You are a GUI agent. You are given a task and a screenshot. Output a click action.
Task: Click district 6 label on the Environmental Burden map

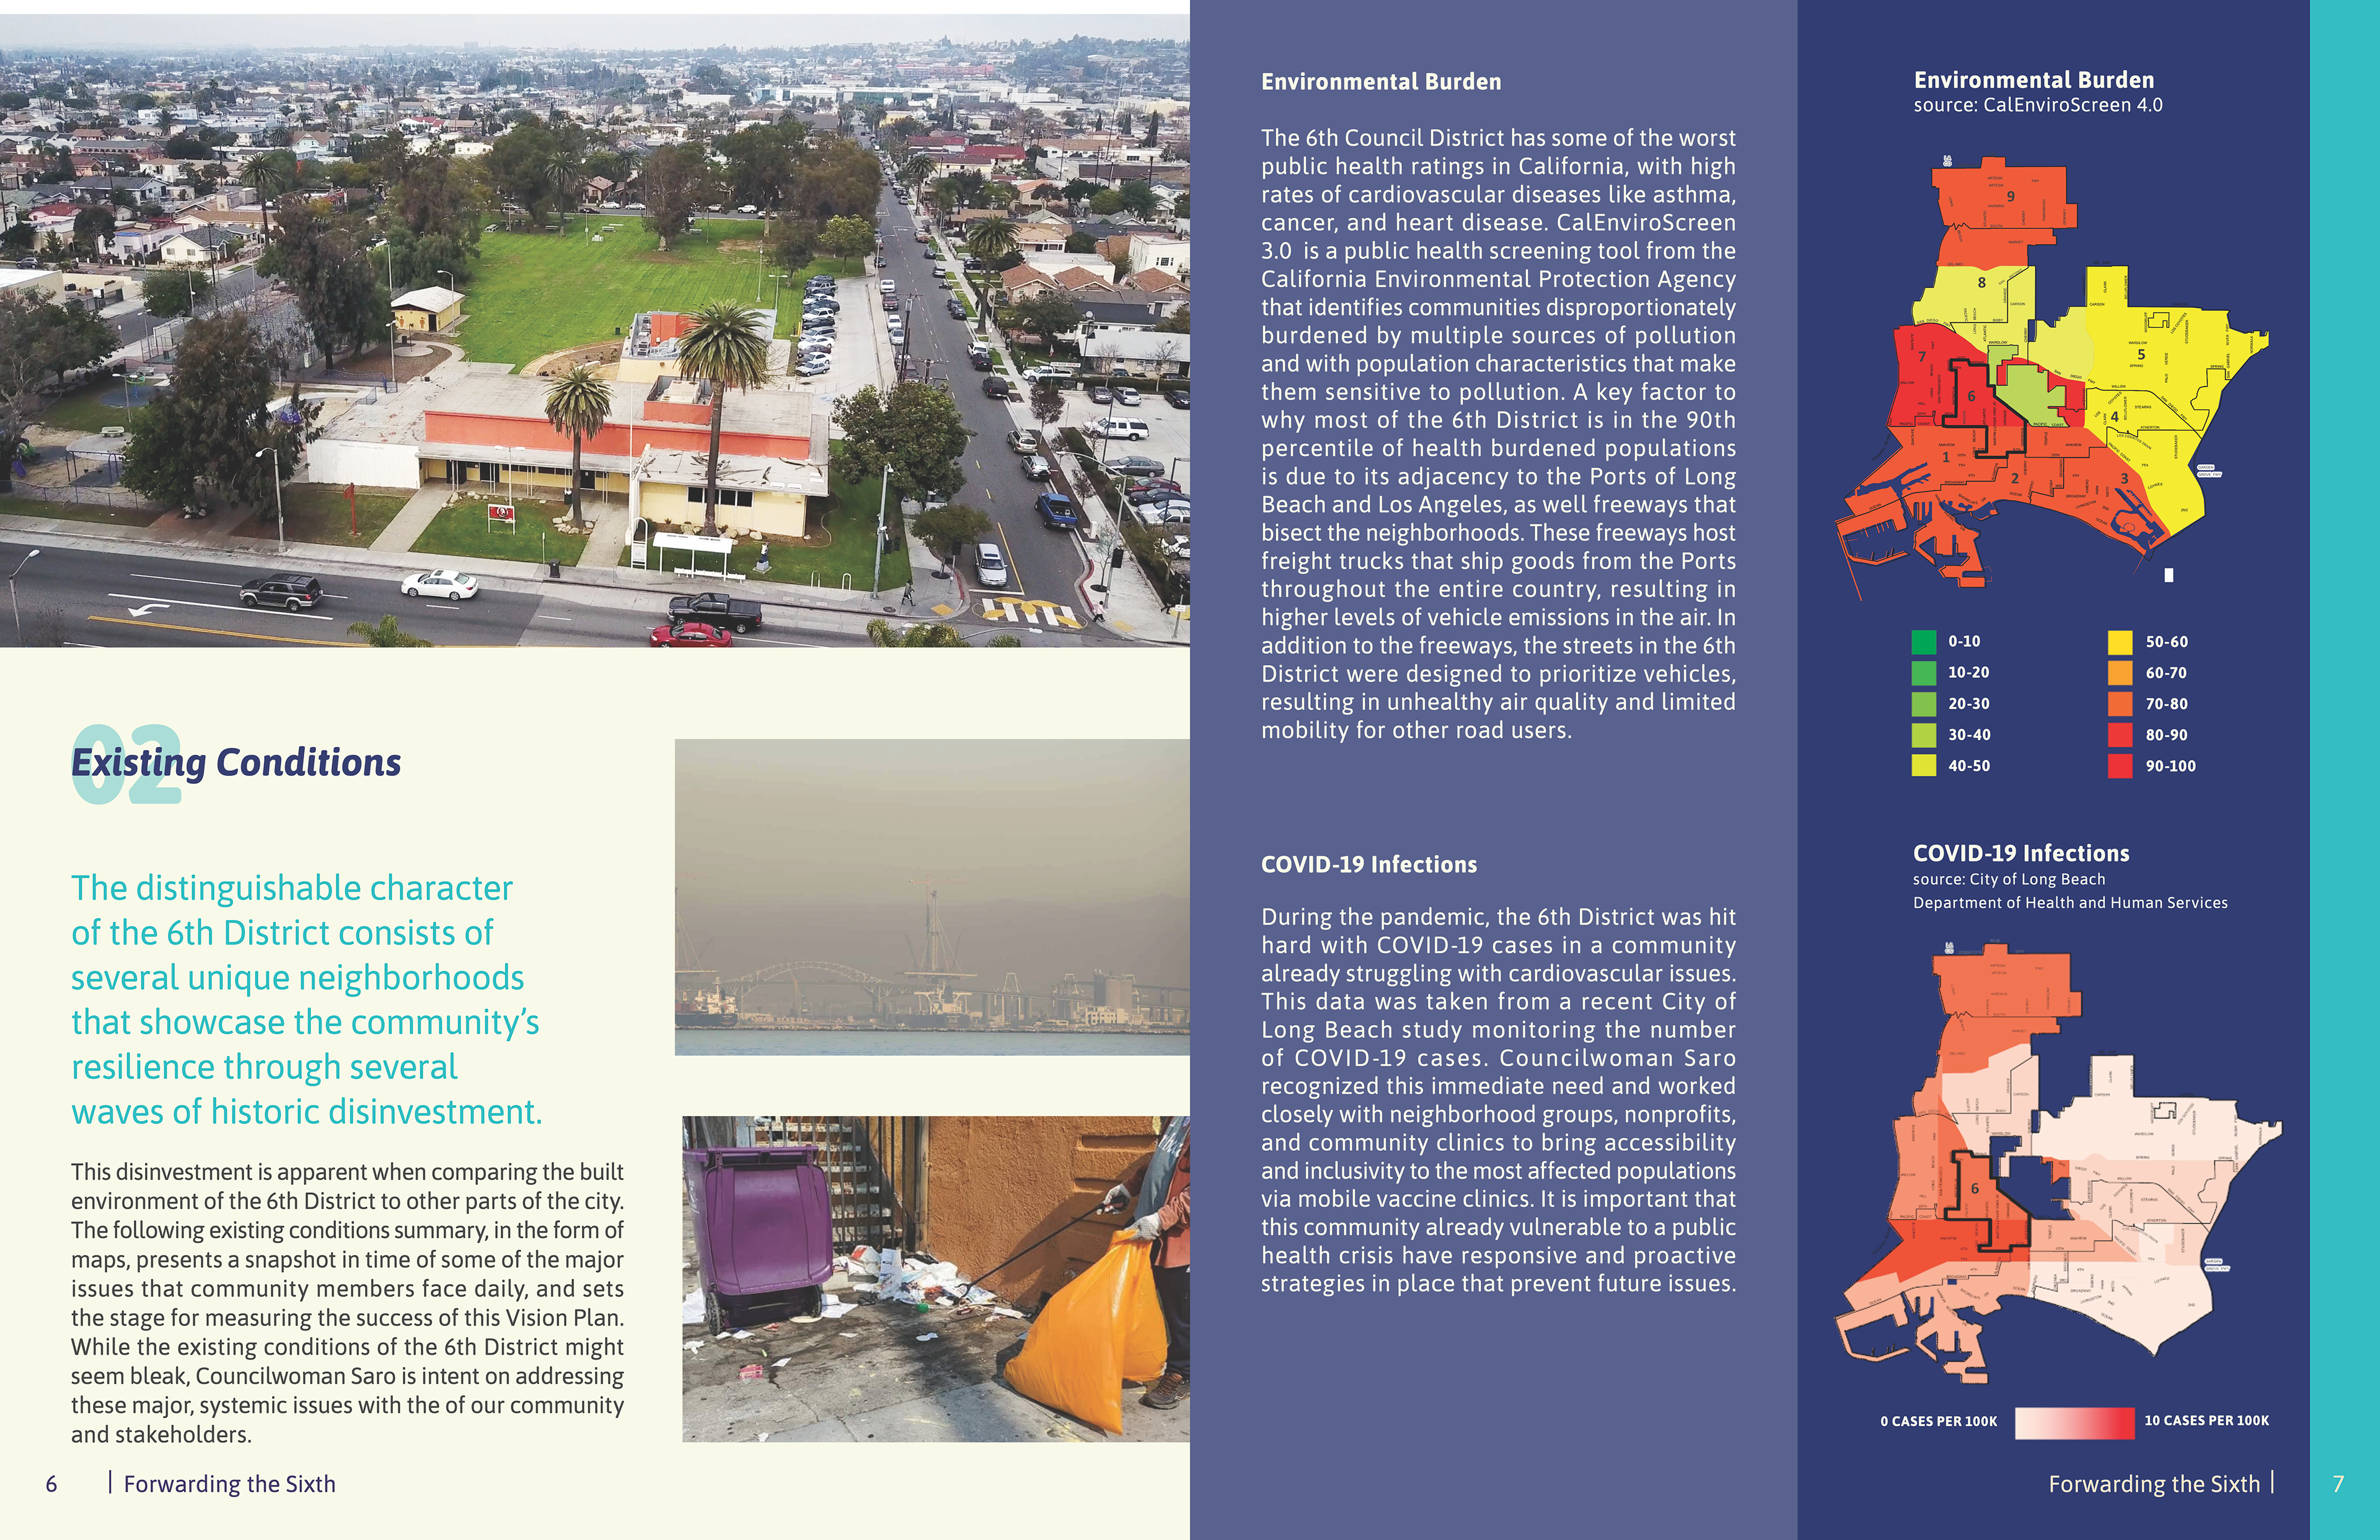click(x=1971, y=396)
